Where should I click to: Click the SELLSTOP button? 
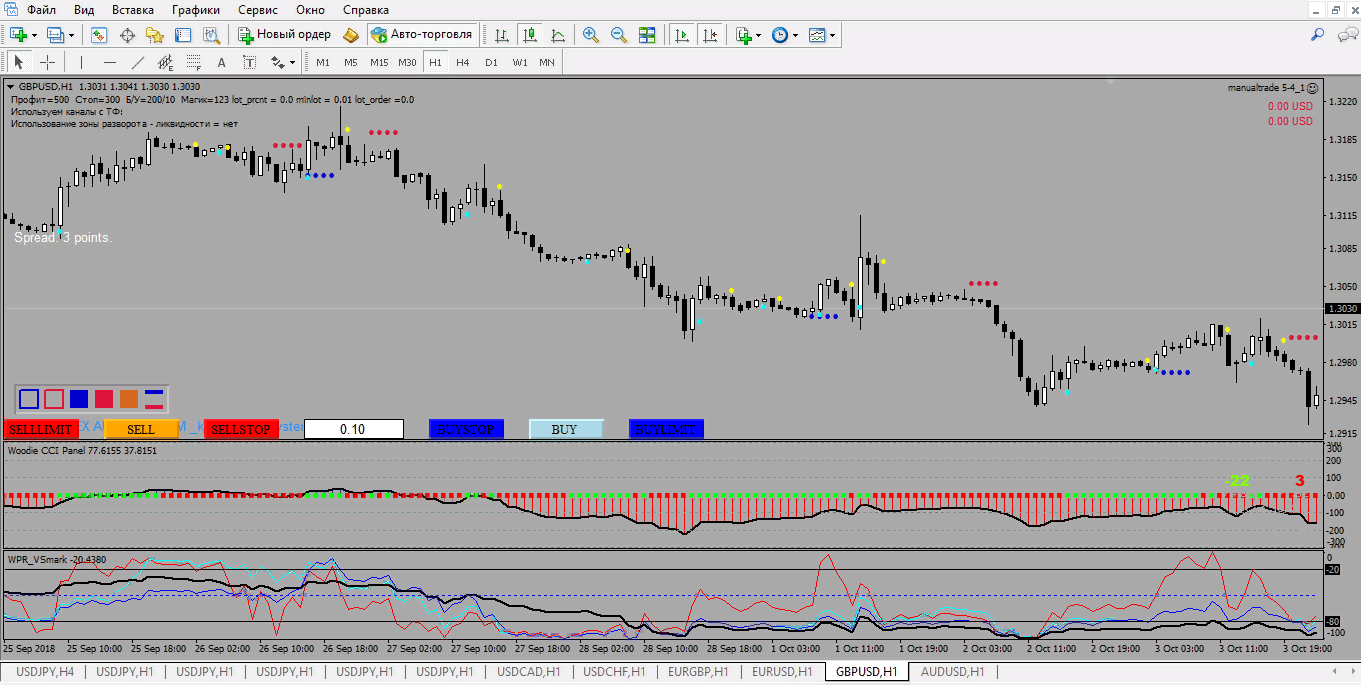(241, 429)
